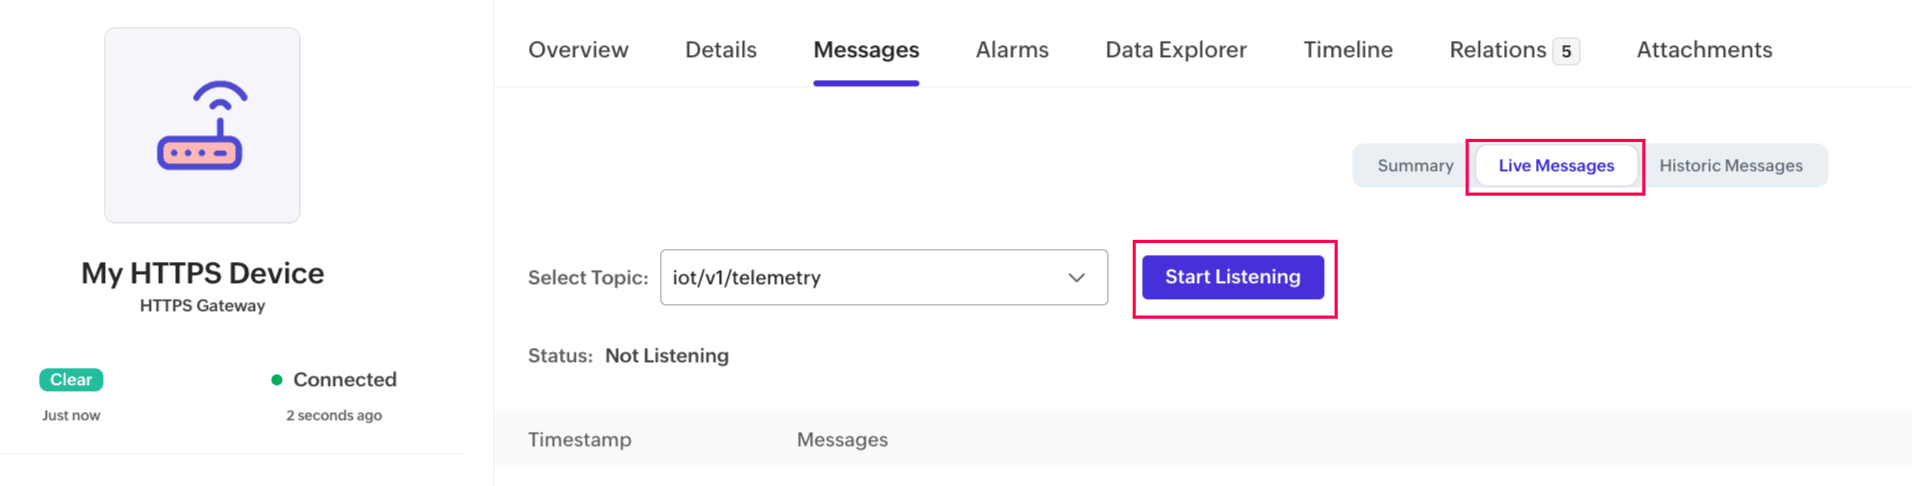Click the My HTTPS Device title

(202, 273)
